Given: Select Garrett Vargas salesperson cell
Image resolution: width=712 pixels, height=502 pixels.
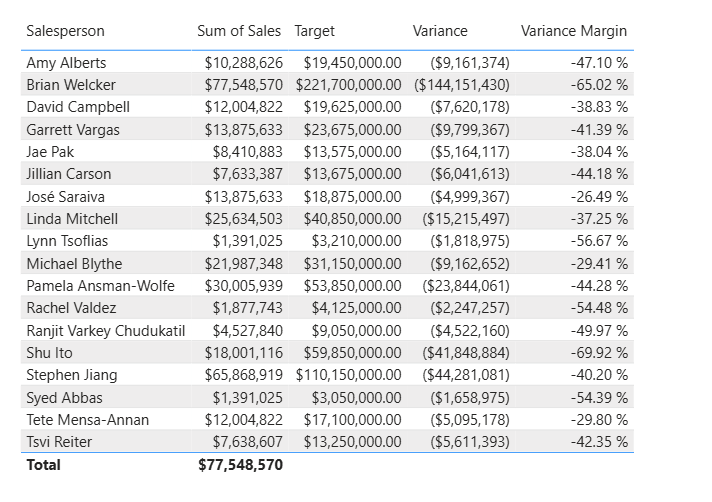Looking at the screenshot, I should 74,129.
